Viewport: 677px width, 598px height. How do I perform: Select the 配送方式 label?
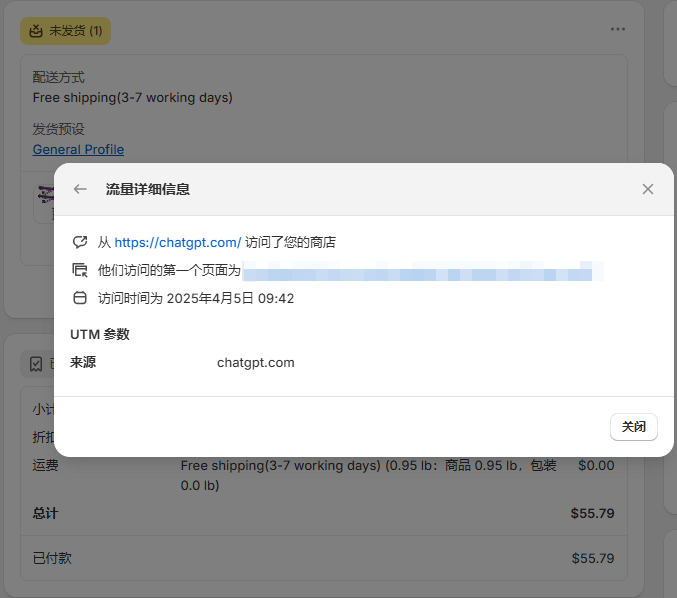coord(59,78)
